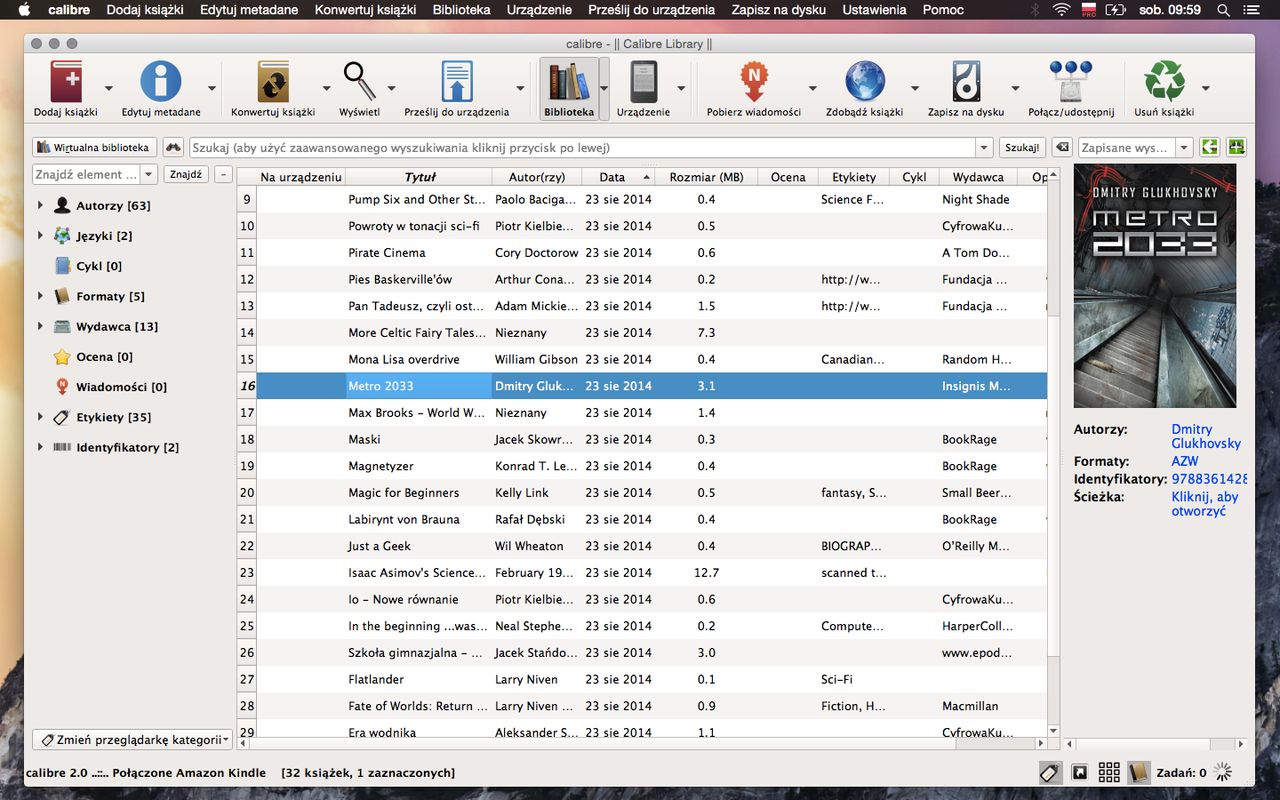Viewport: 1280px width, 800px height.
Task: Open the Edytuj metadane menu bar item
Action: [249, 10]
